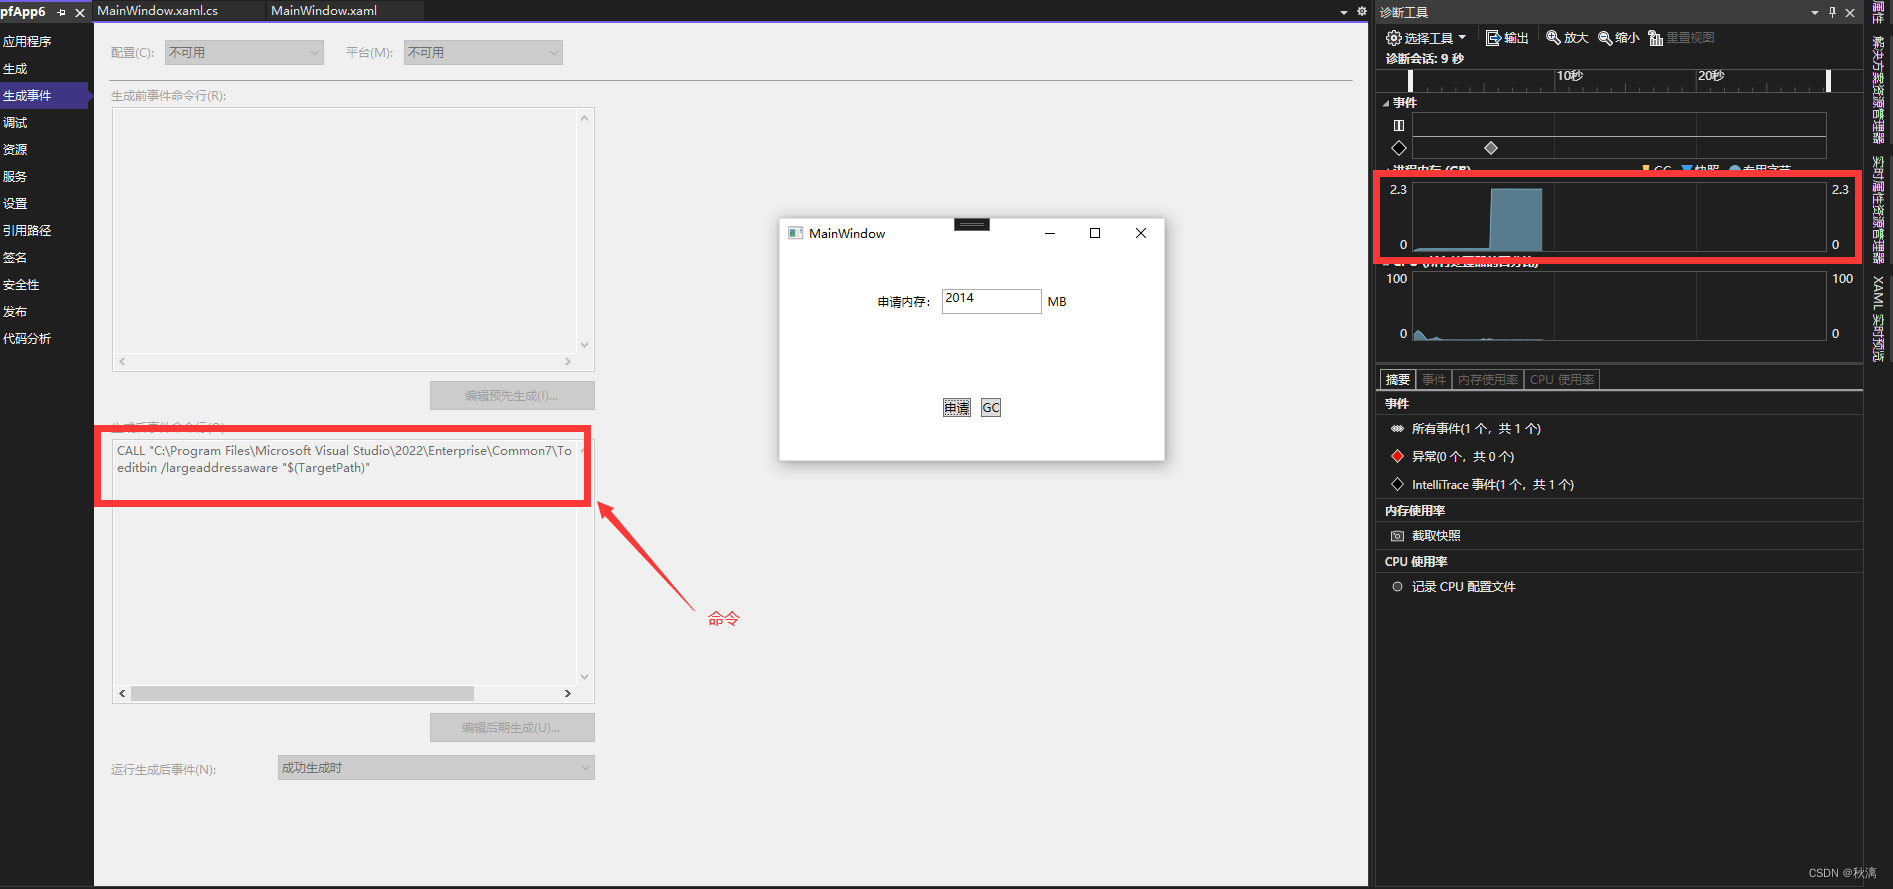Select the left timeline range handle

pyautogui.click(x=1410, y=81)
